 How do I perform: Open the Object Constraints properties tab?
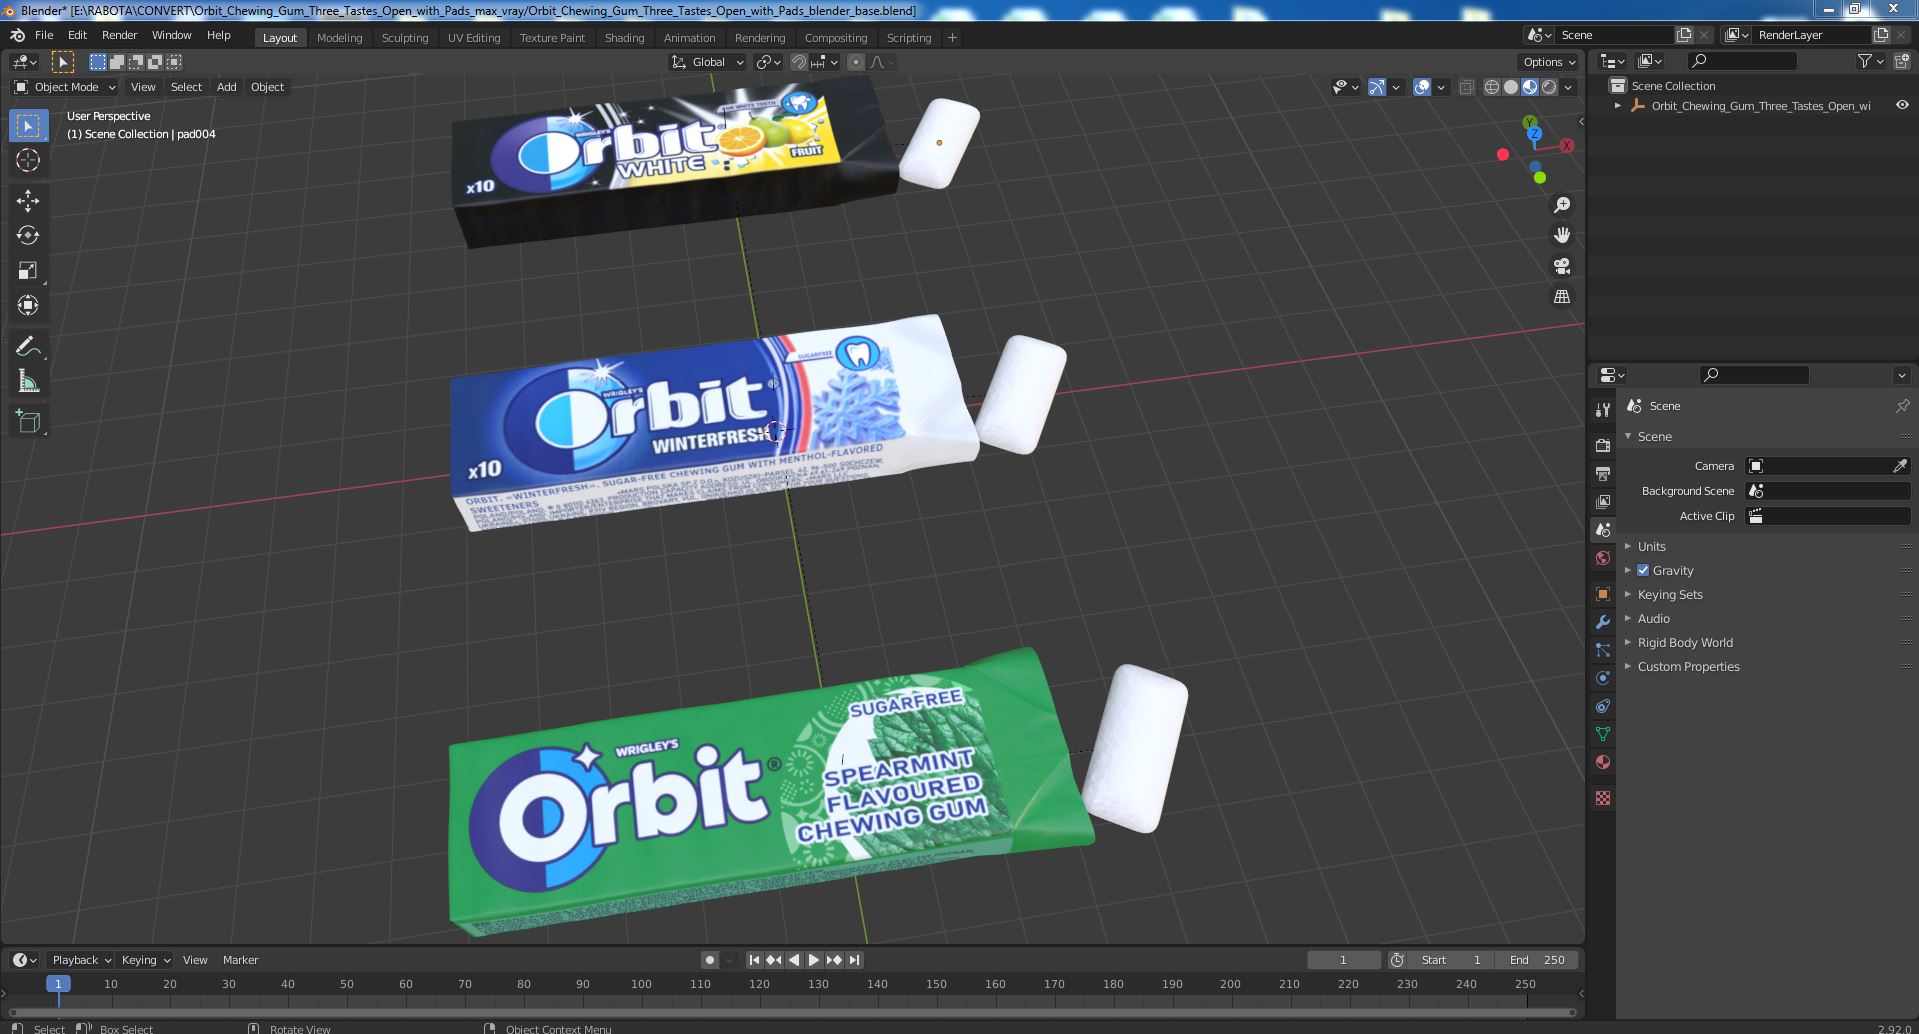pos(1603,706)
